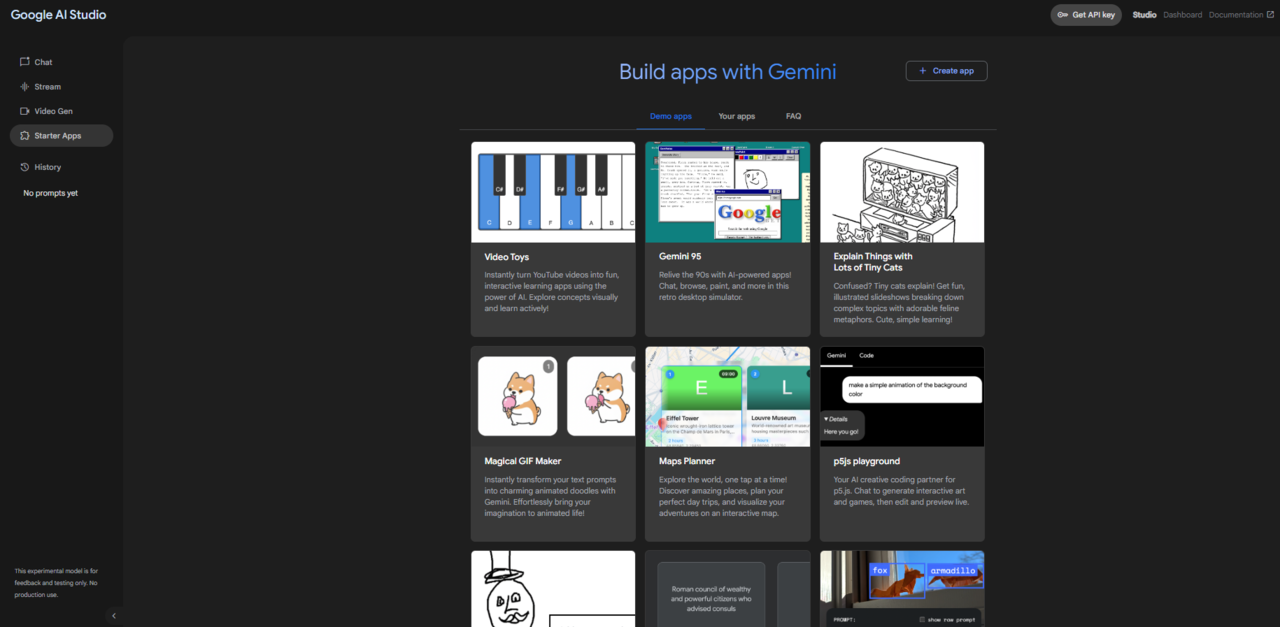The width and height of the screenshot is (1280, 627).
Task: Open the Video Toys piano keyboard thumbnail
Action: [553, 192]
